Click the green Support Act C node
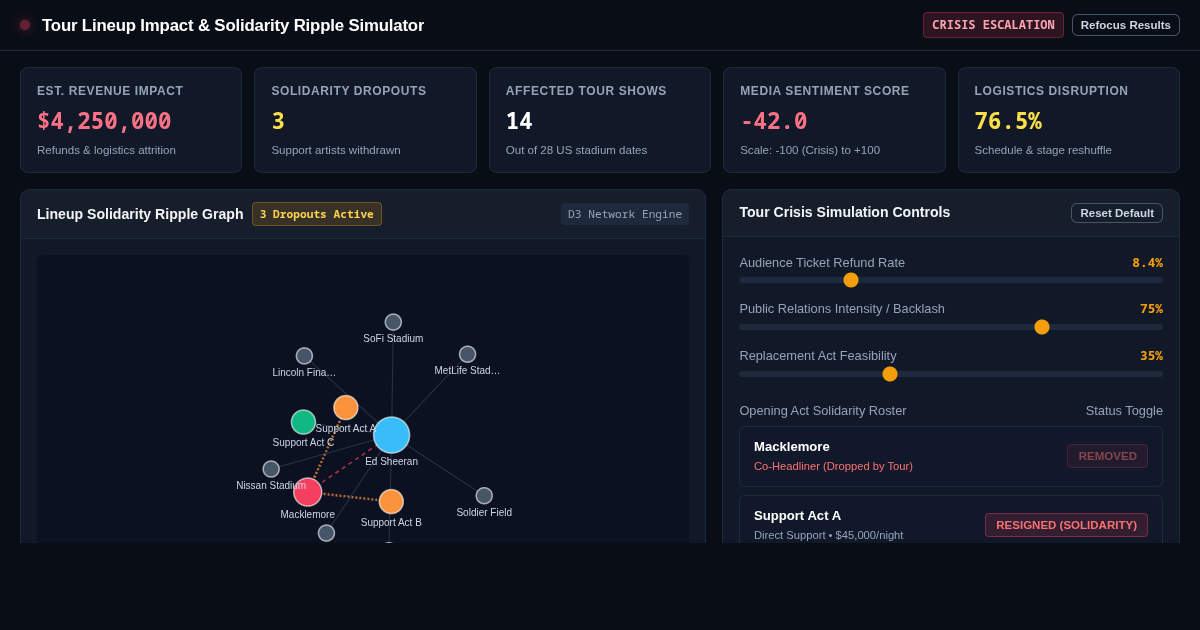This screenshot has width=1200, height=630. 303,422
